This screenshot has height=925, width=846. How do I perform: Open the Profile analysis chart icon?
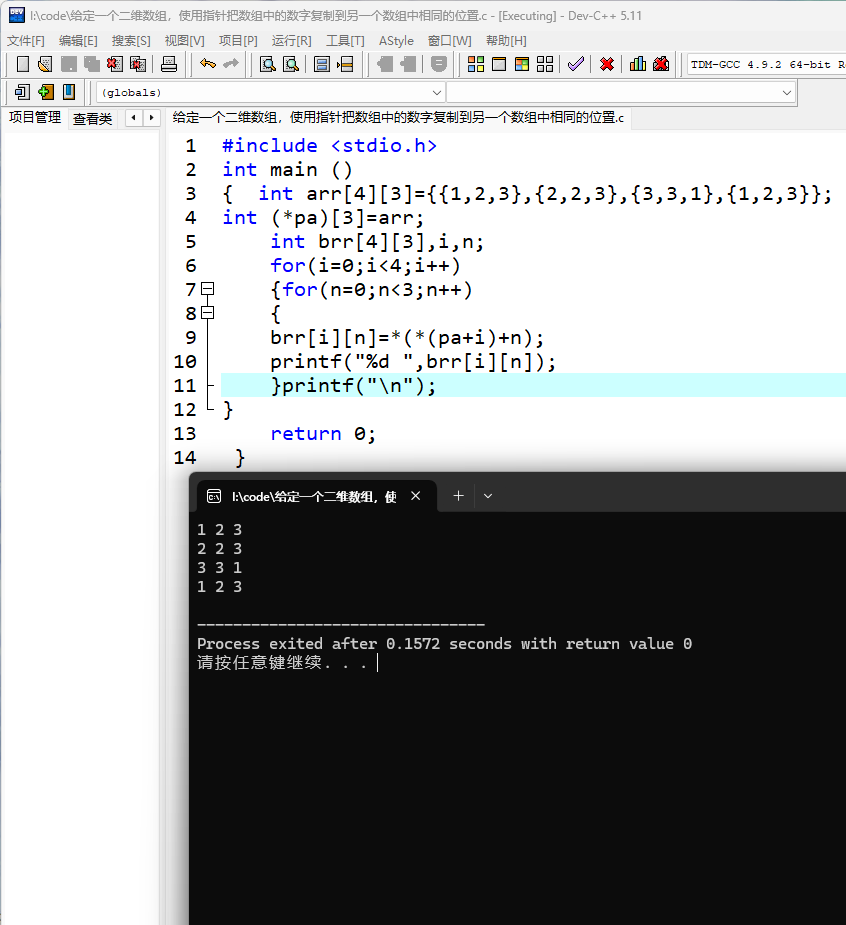point(638,64)
